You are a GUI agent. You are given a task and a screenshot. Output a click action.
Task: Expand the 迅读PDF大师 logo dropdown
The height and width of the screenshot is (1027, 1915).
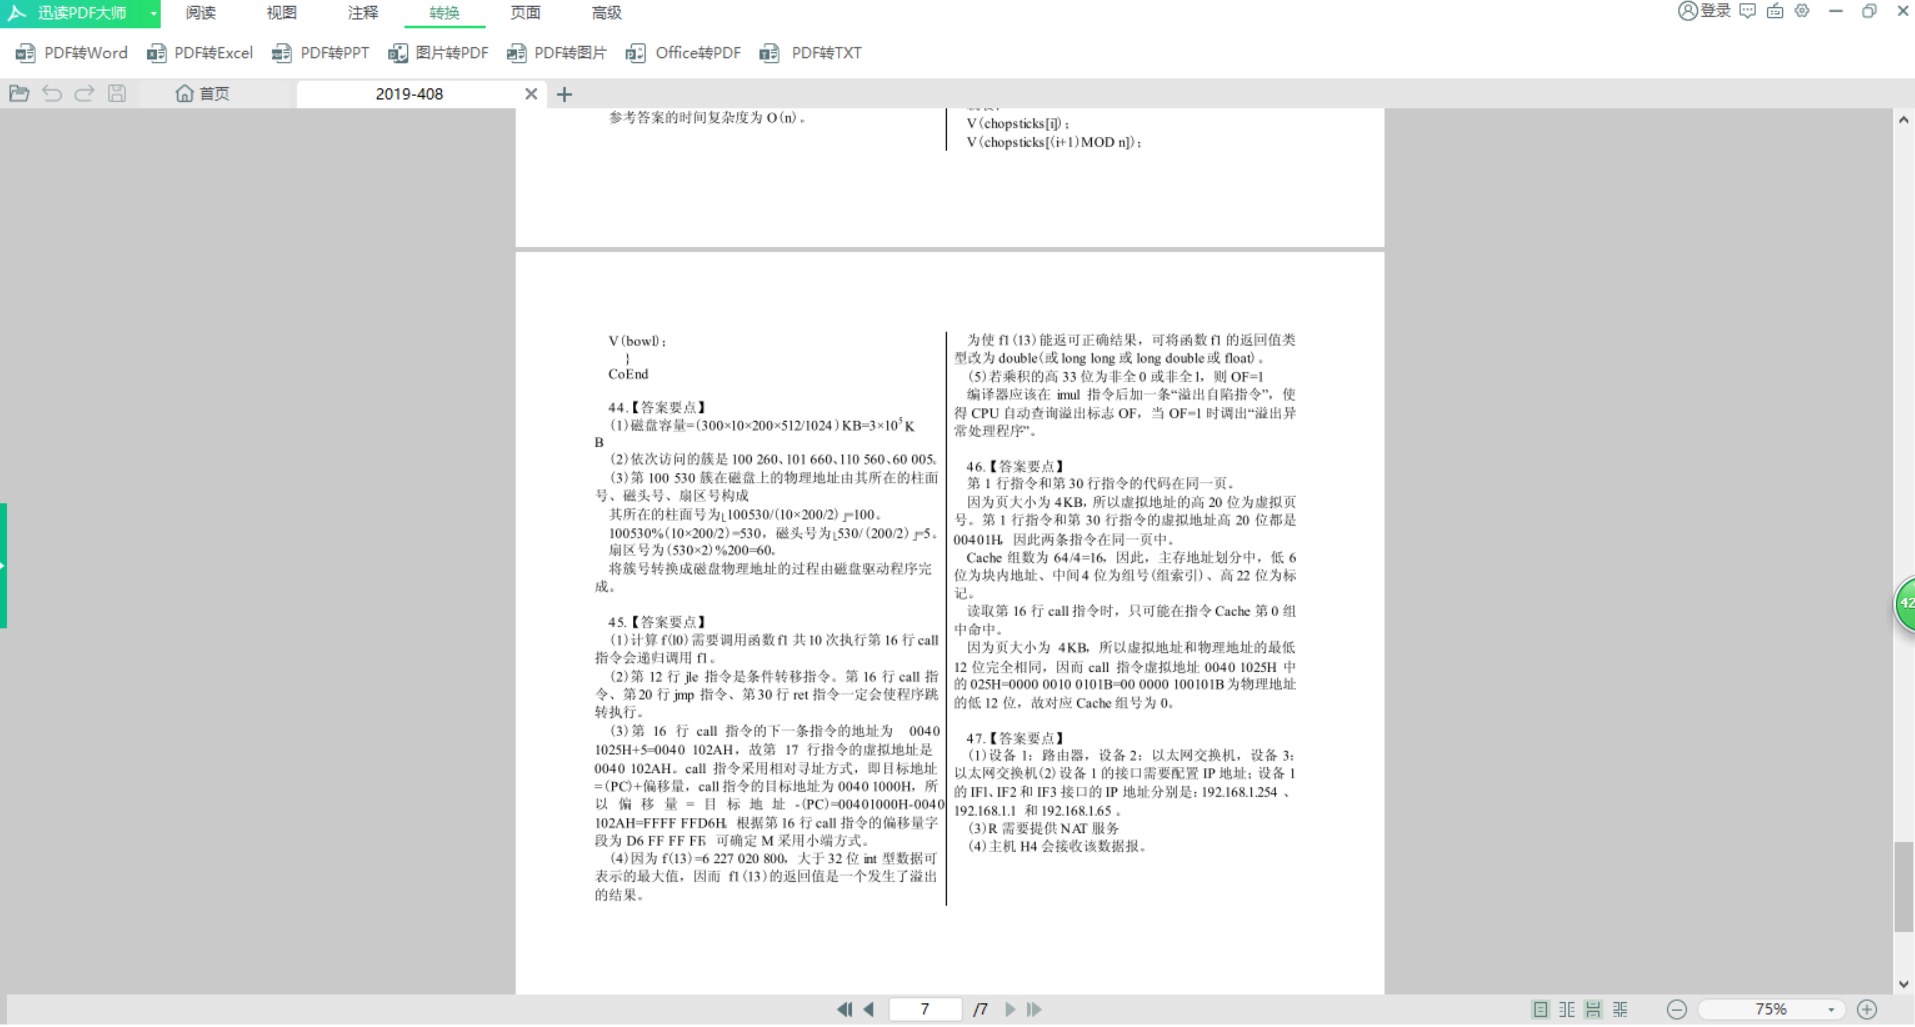[x=152, y=13]
